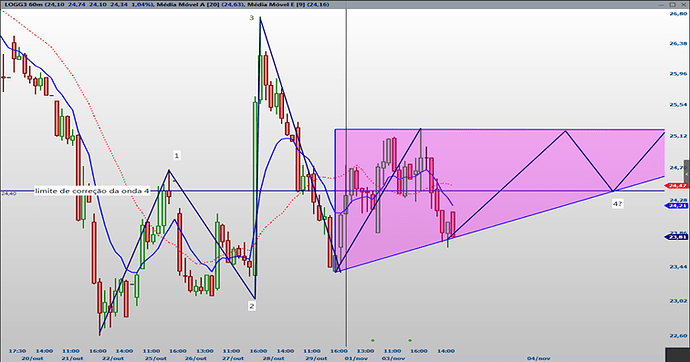Maximize the chart window
This screenshot has width=690, height=362.
(672, 4)
